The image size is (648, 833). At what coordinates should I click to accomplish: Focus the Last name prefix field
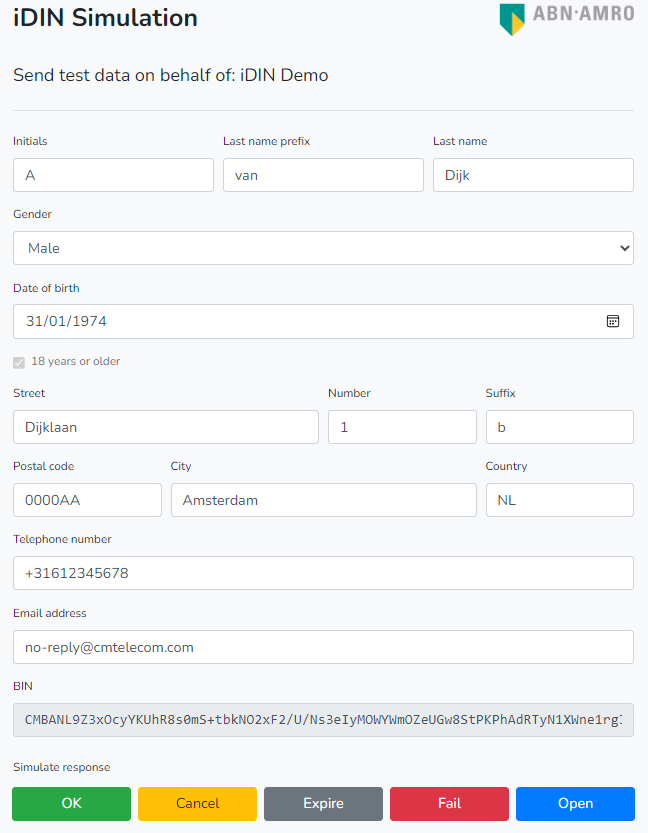click(323, 175)
